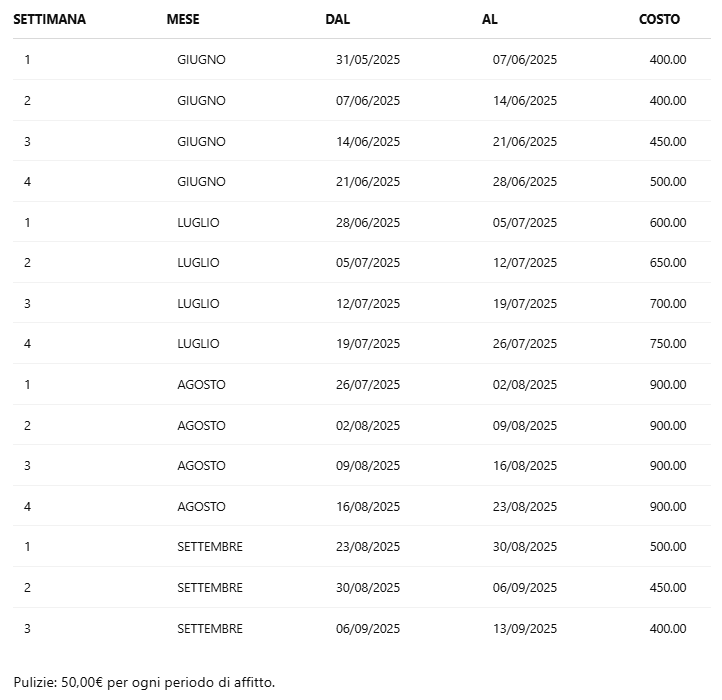
Task: Click the DAL column header
Action: click(x=338, y=19)
